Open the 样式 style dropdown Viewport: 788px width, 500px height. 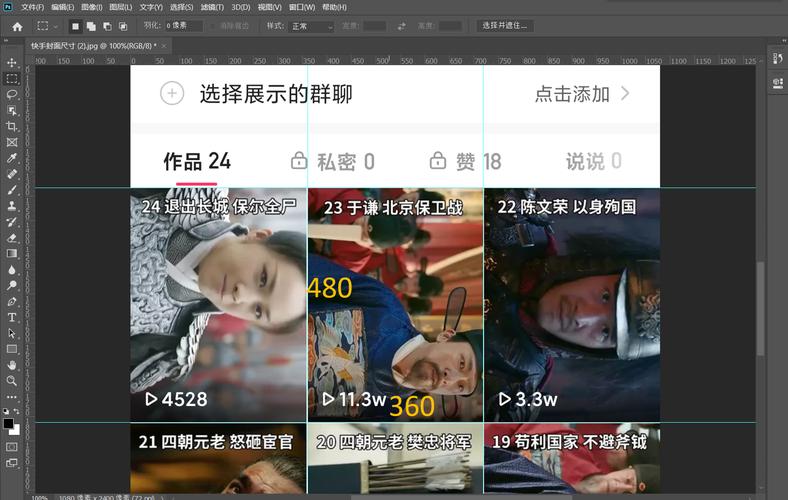312,26
